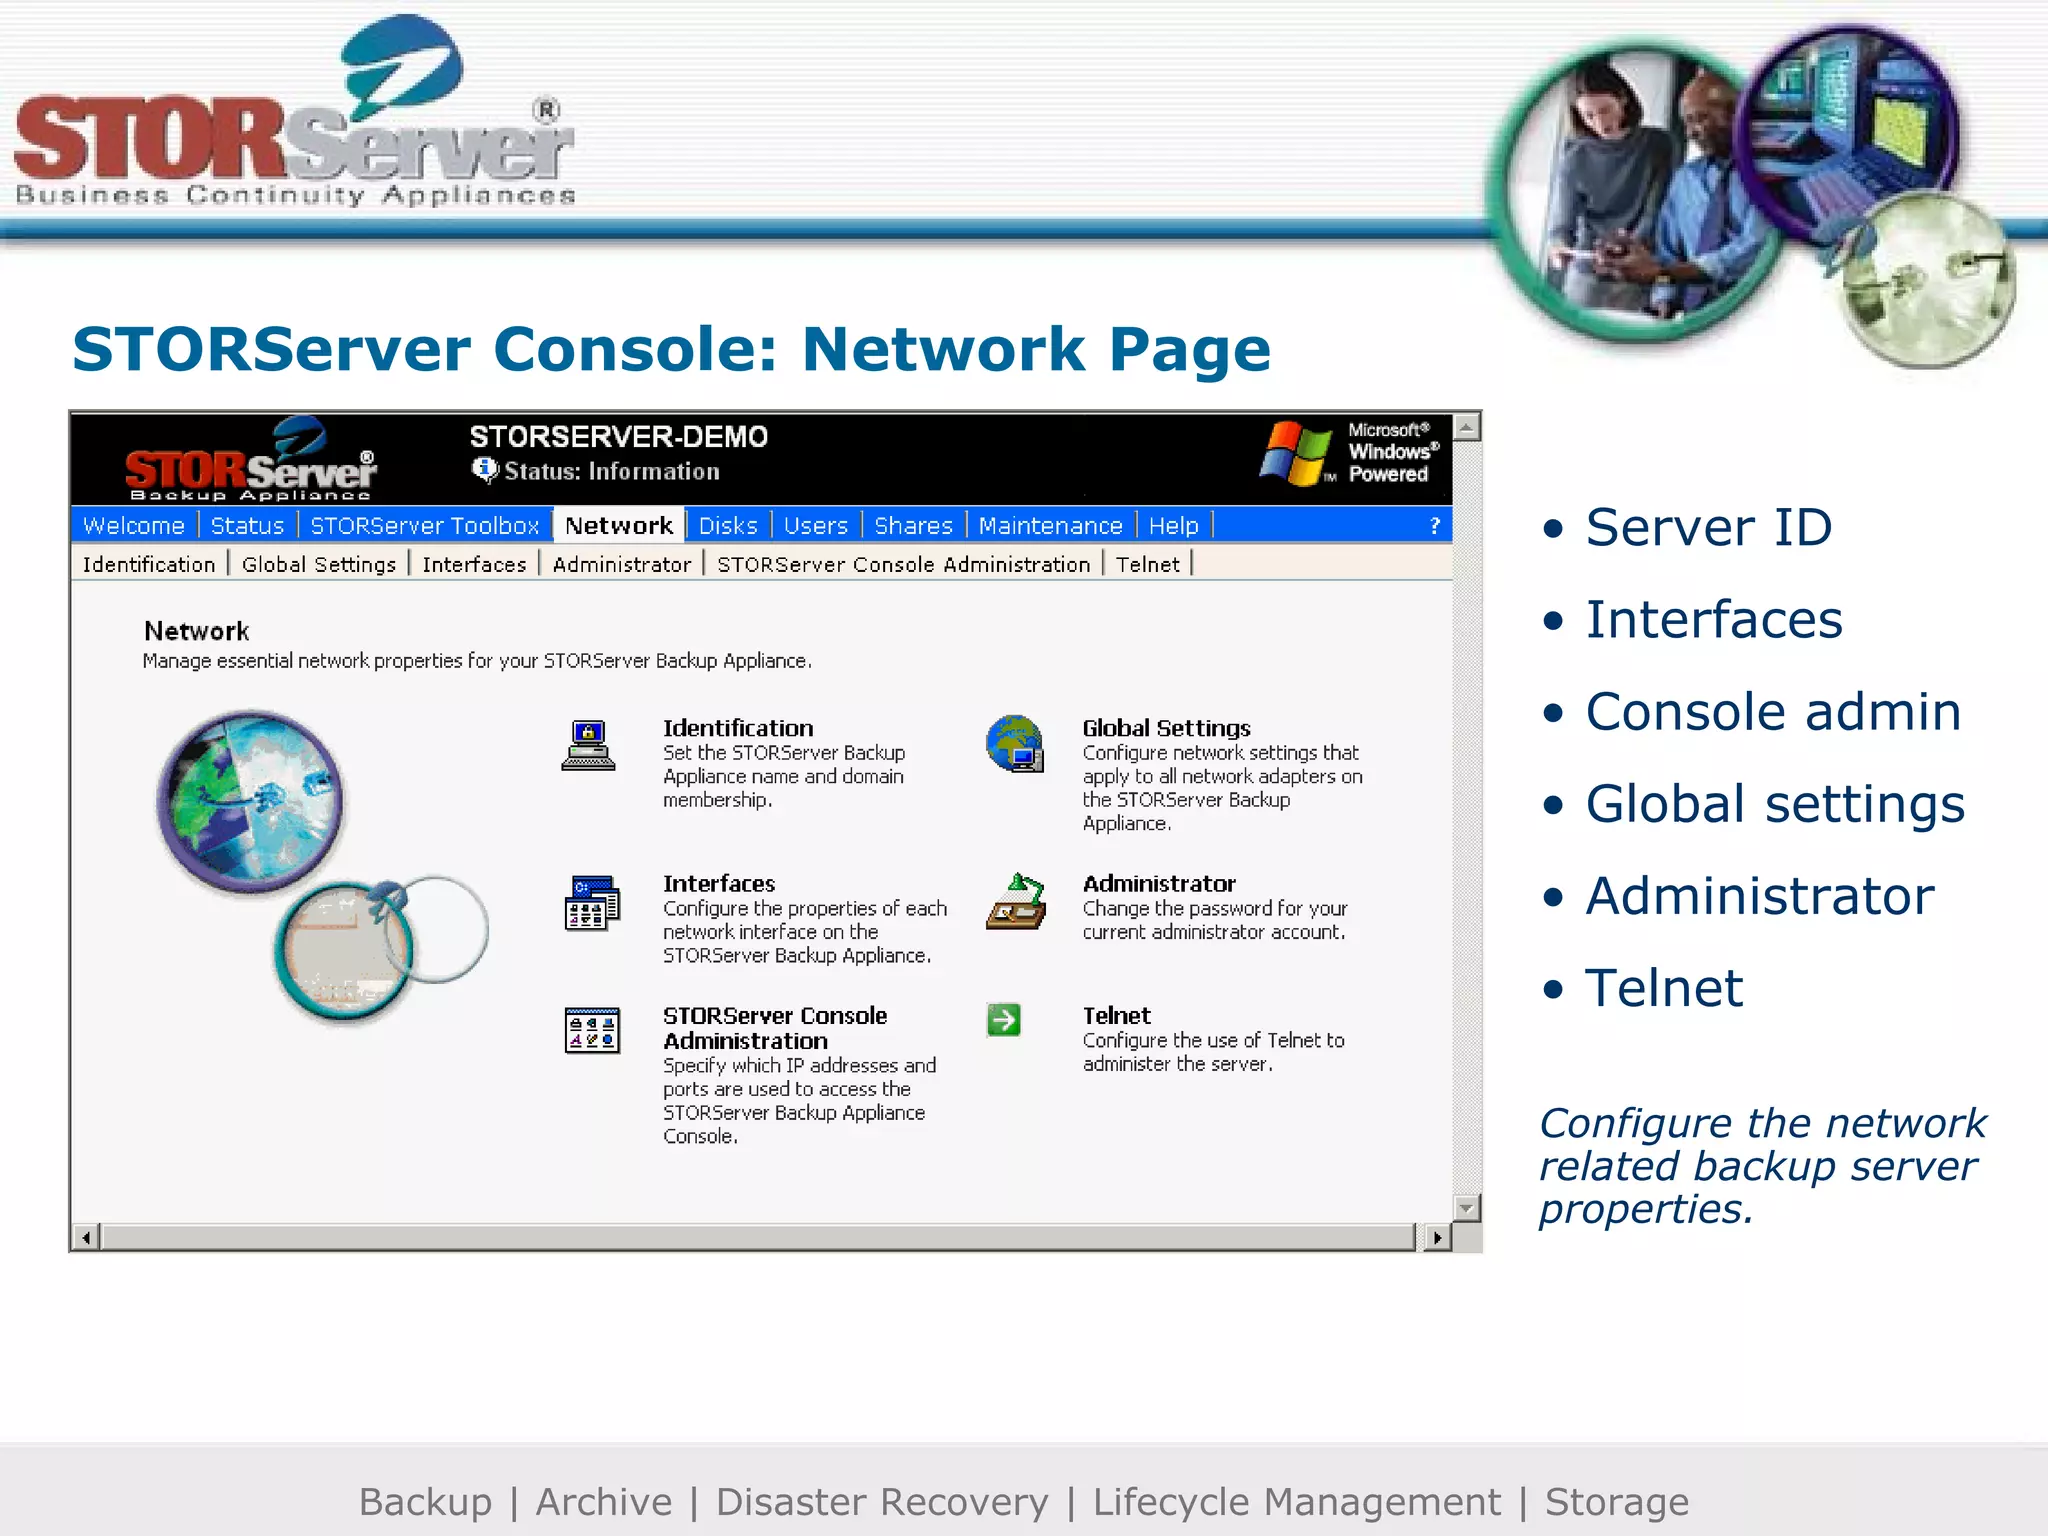2048x1536 pixels.
Task: Open the Disks tab
Action: click(x=728, y=525)
